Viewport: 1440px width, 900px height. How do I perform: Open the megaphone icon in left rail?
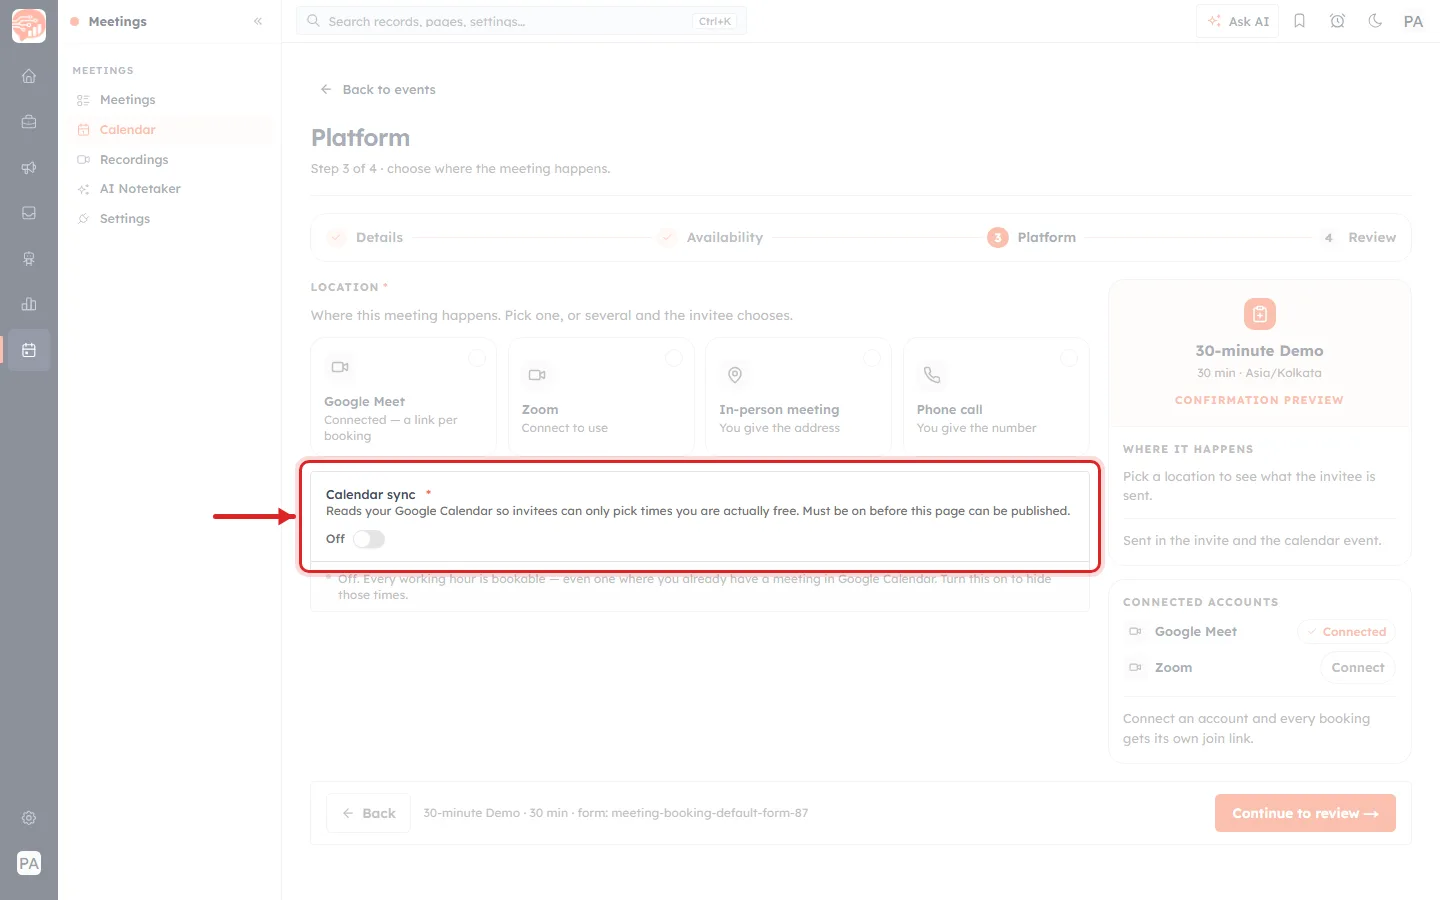pos(29,168)
